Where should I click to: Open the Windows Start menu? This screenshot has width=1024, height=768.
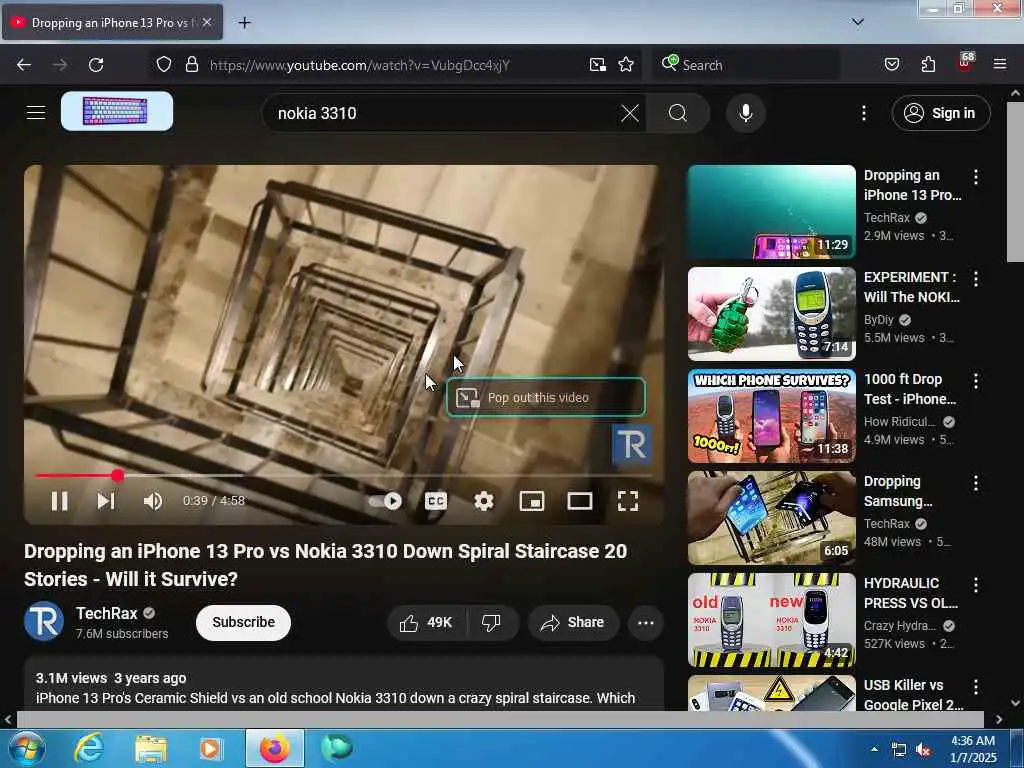pyautogui.click(x=26, y=748)
